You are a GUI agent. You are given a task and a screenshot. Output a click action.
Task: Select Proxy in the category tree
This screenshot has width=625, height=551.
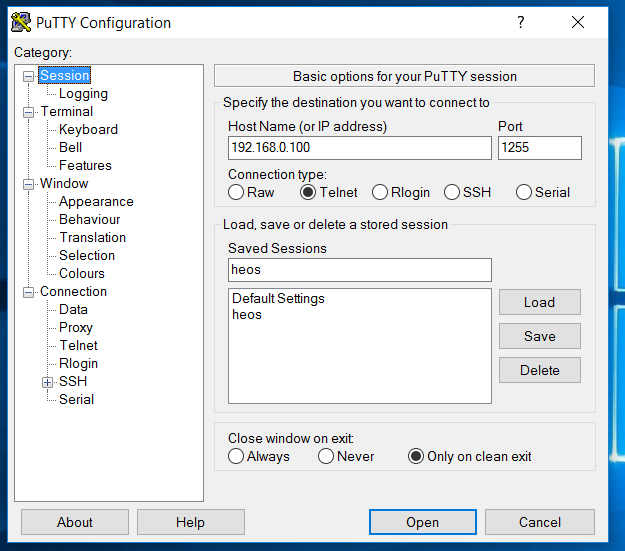76,328
